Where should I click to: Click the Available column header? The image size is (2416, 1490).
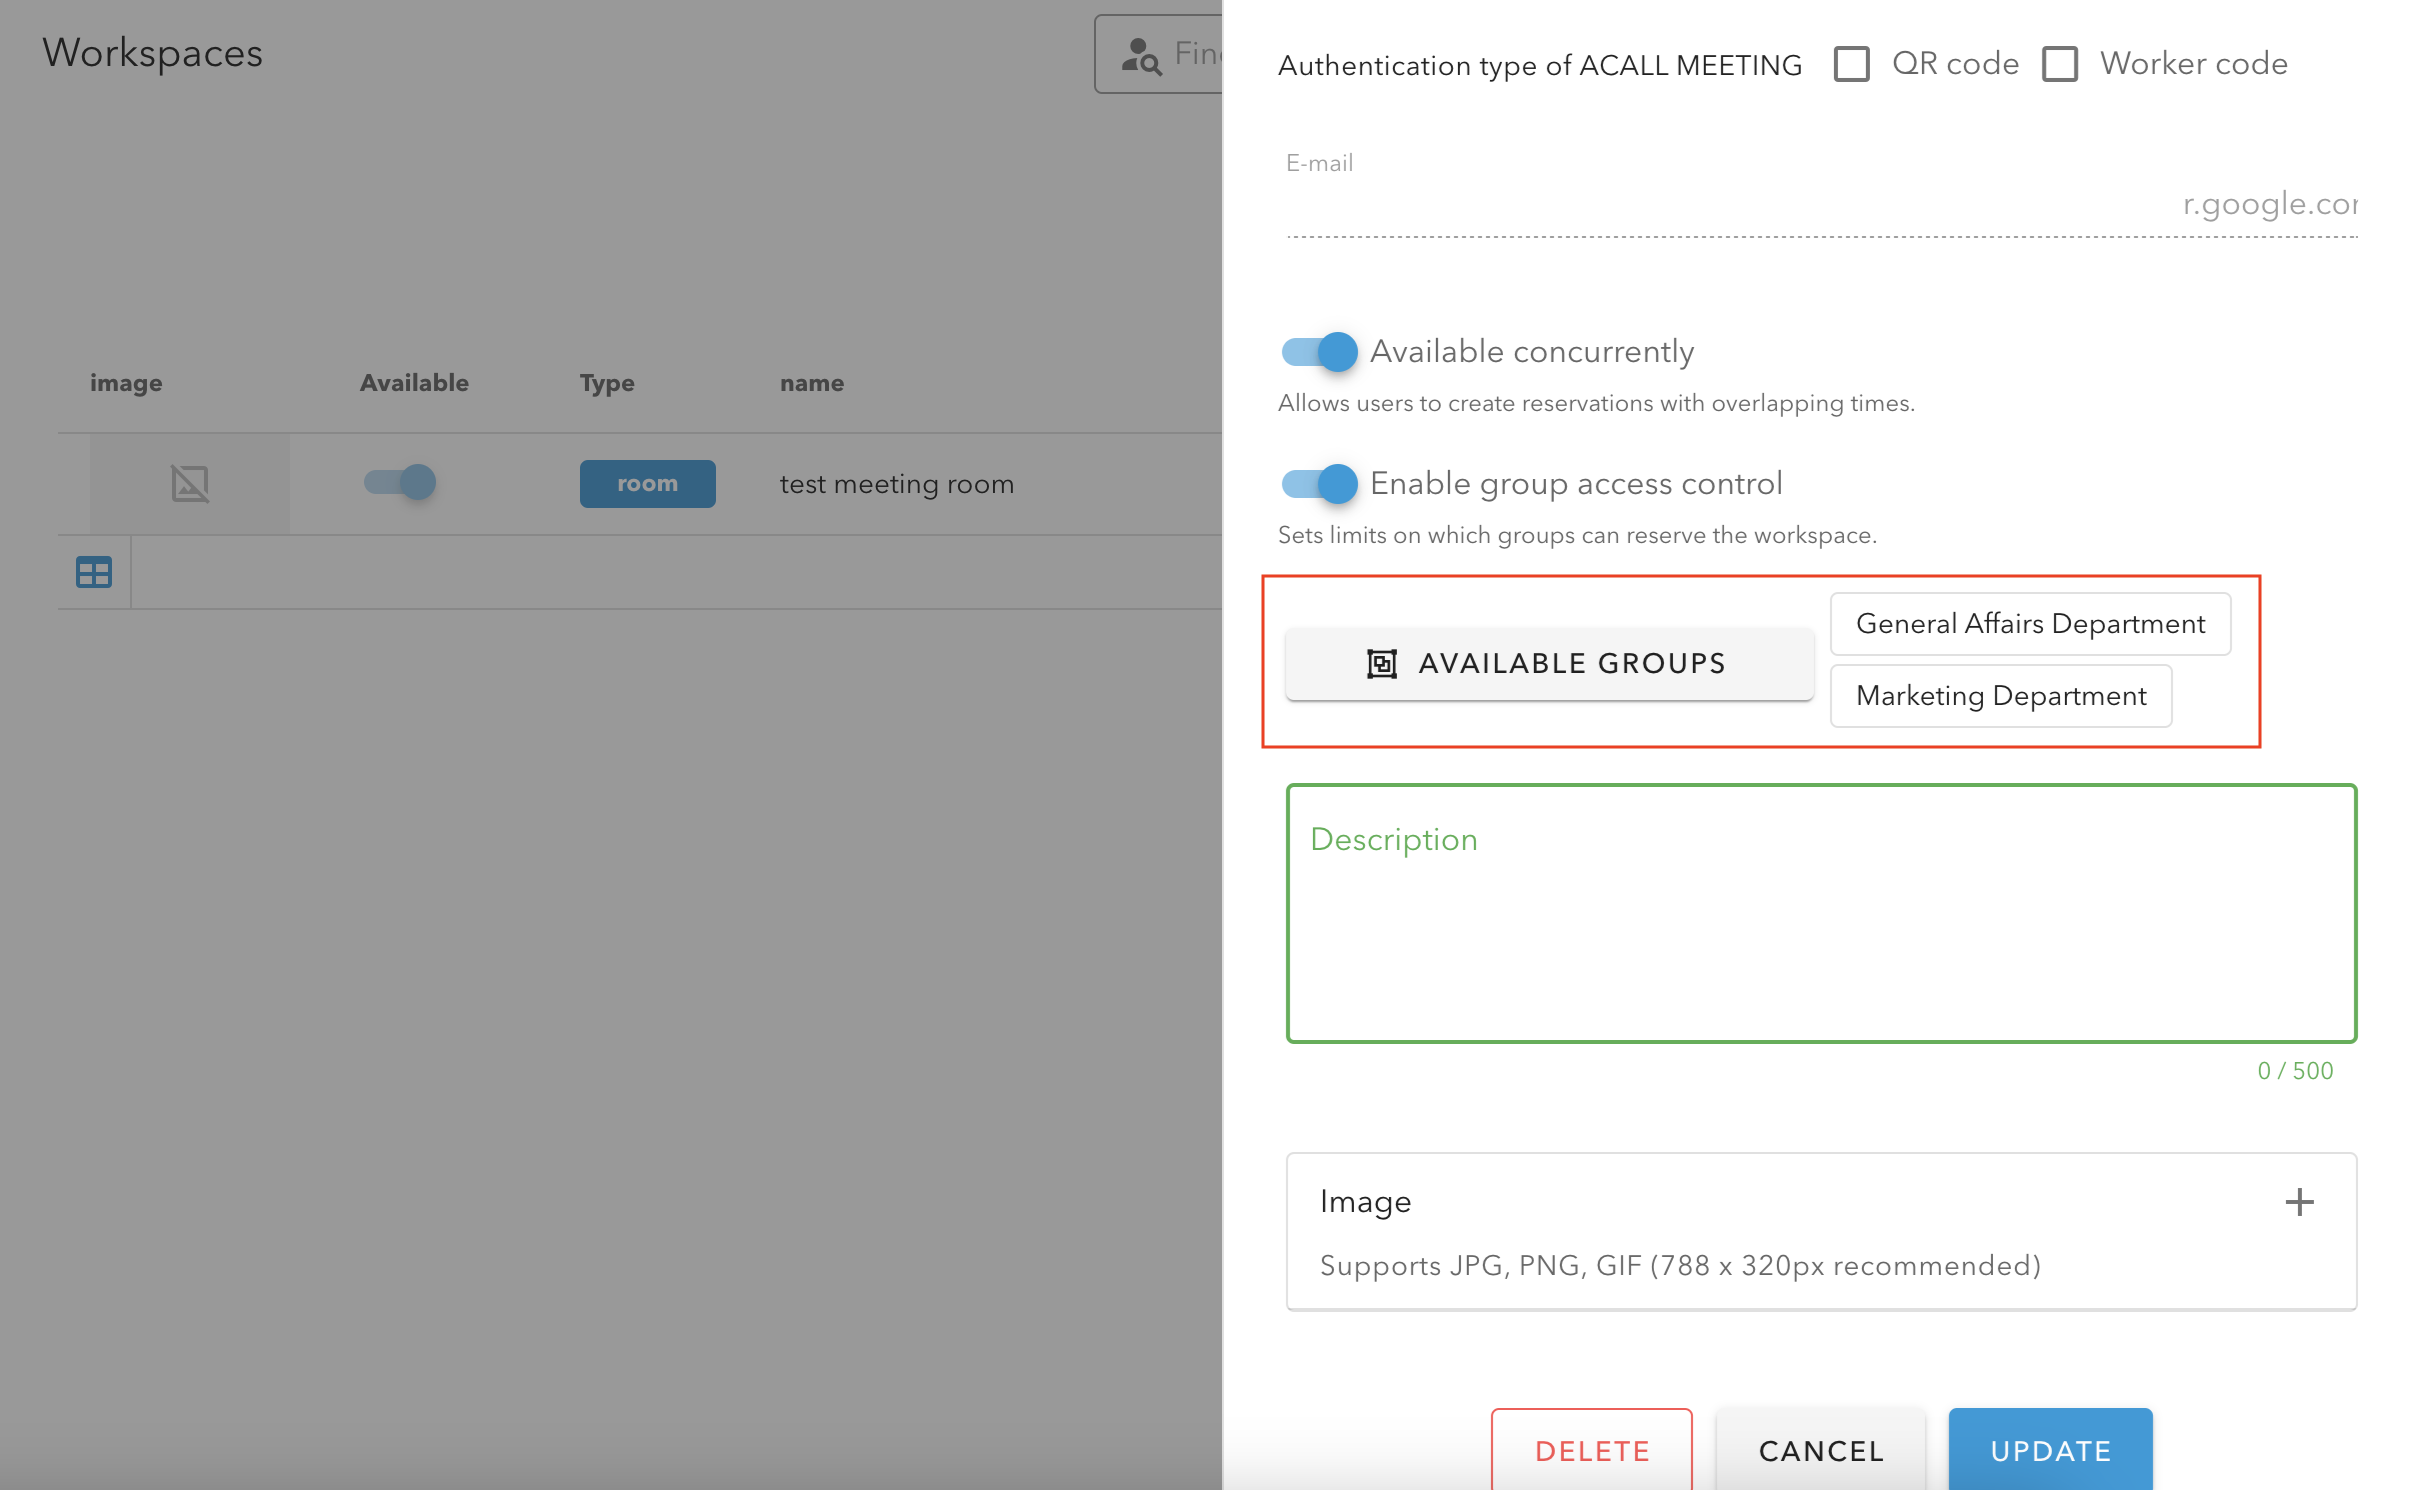coord(414,383)
